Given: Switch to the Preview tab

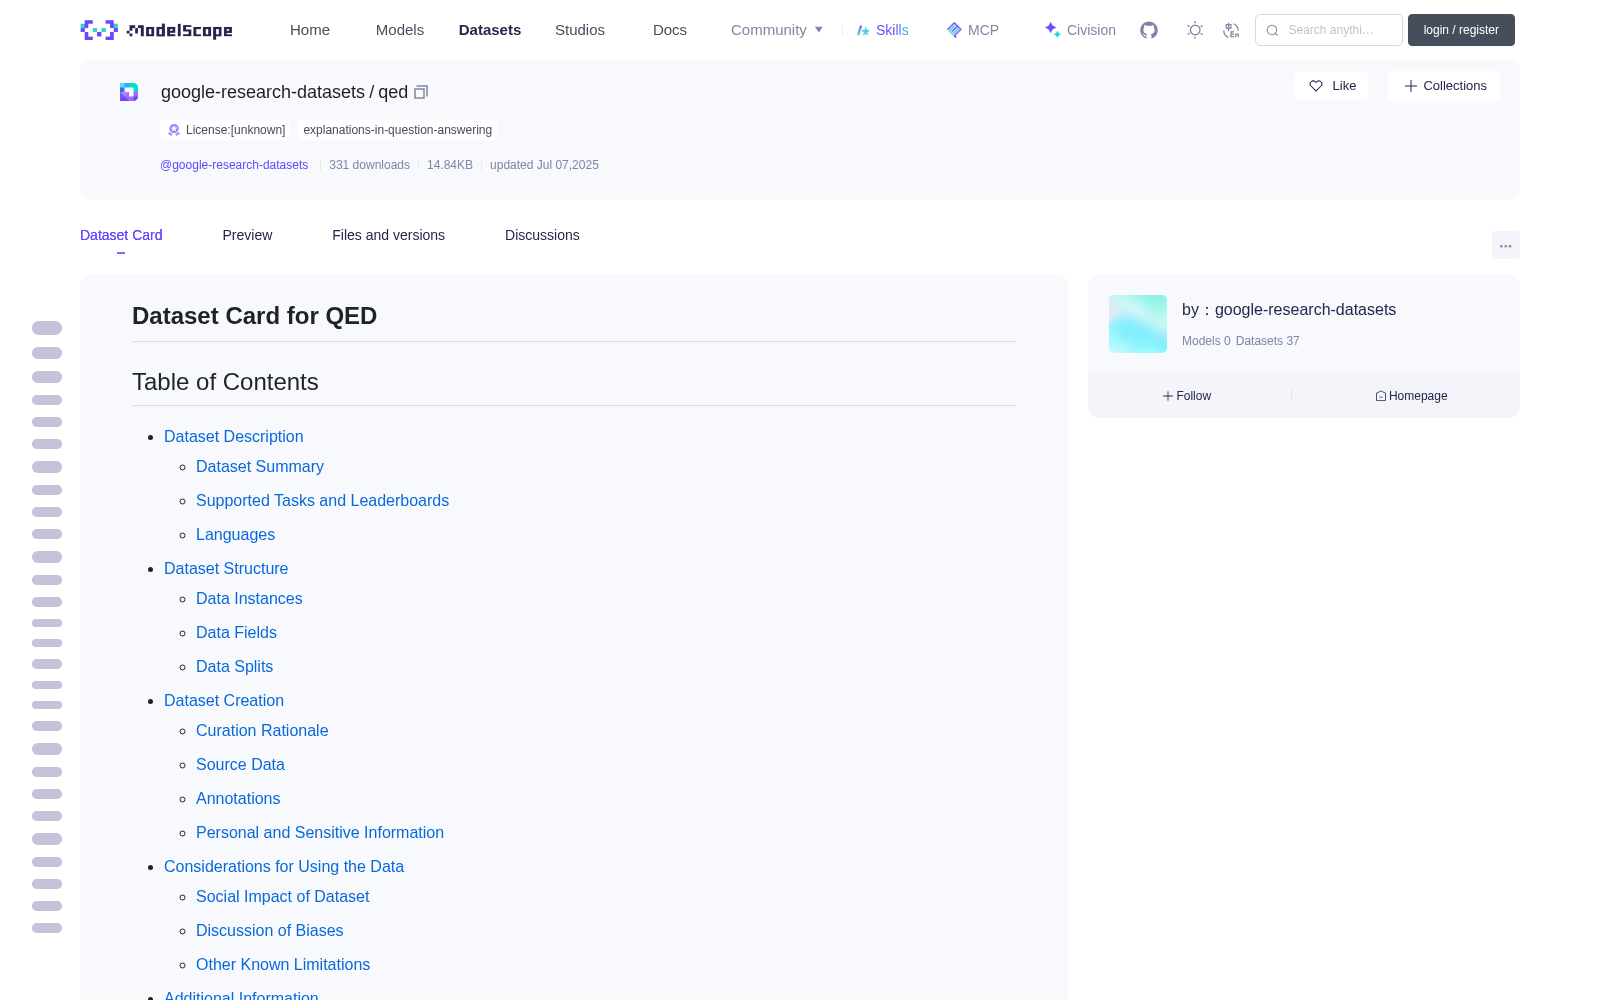Looking at the screenshot, I should click(247, 235).
